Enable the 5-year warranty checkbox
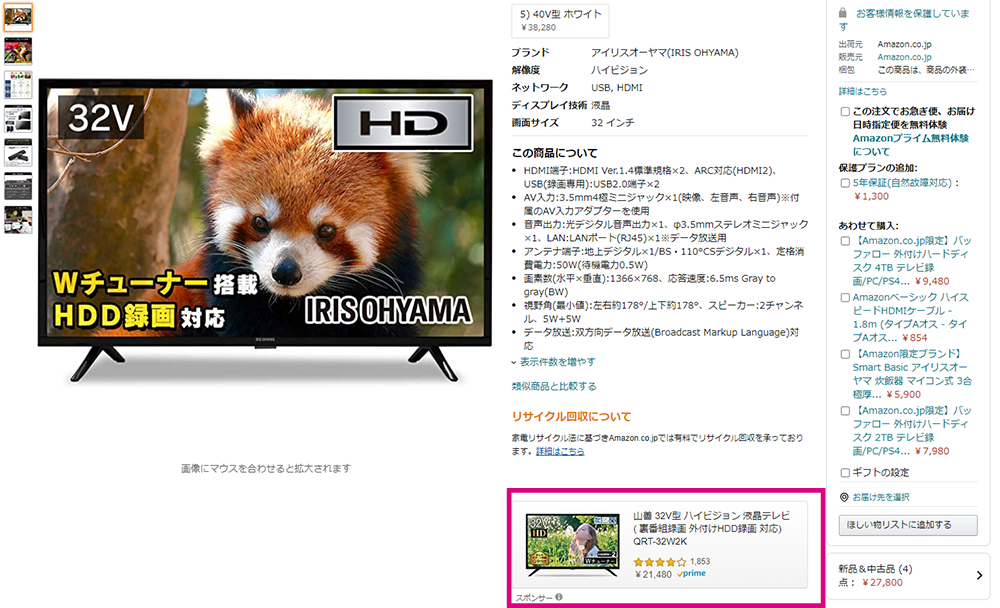Image resolution: width=1000 pixels, height=608 pixels. 845,183
